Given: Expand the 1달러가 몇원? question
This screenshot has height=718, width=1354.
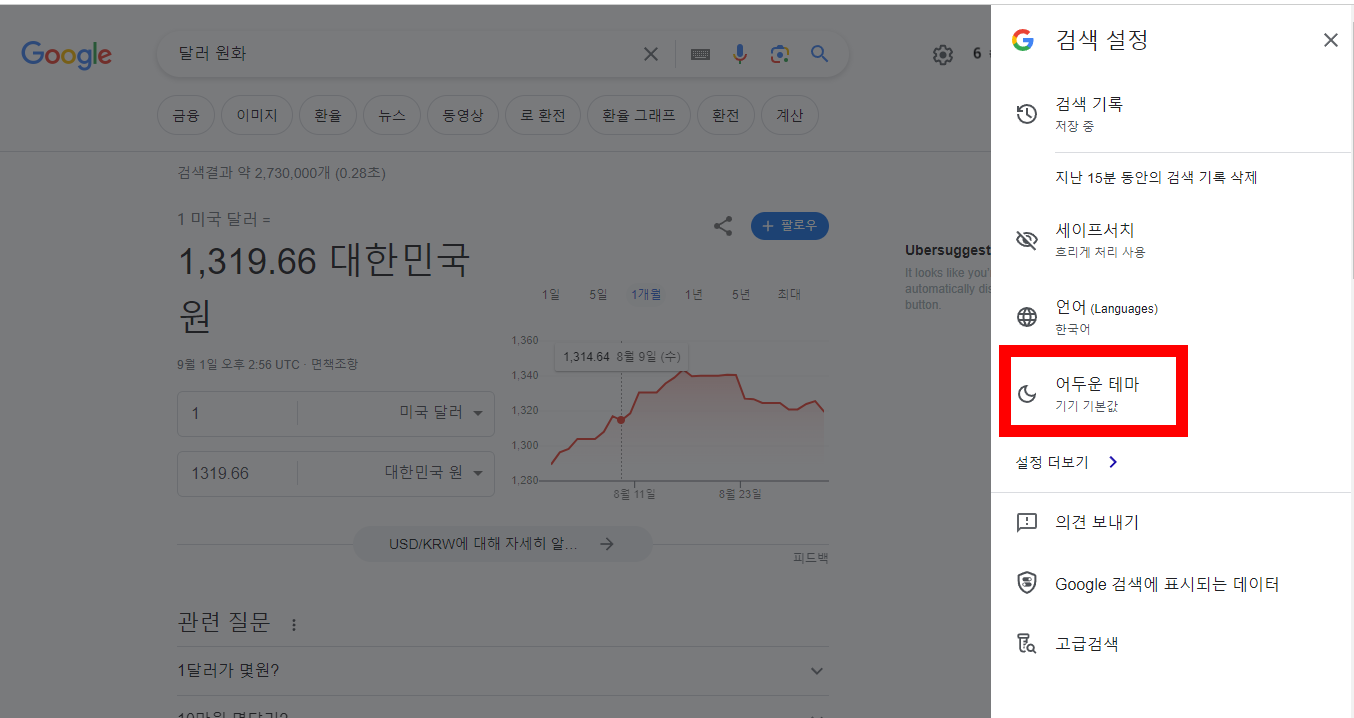Looking at the screenshot, I should [x=503, y=670].
